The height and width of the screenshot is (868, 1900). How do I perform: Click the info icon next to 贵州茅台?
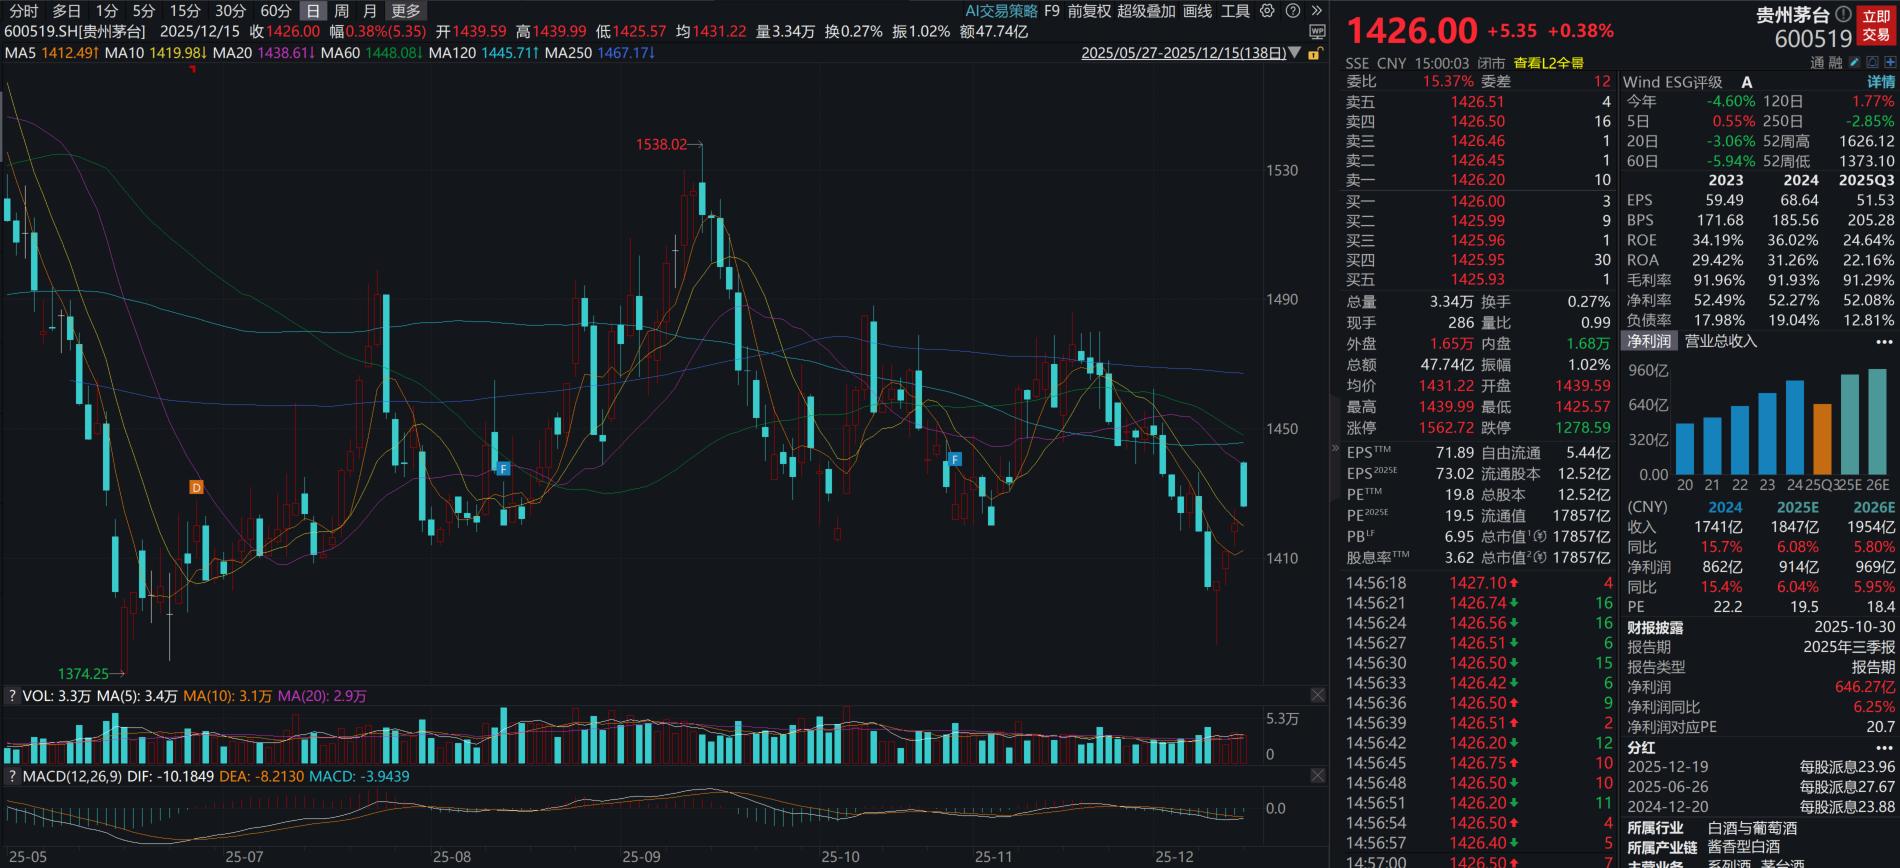point(1842,15)
